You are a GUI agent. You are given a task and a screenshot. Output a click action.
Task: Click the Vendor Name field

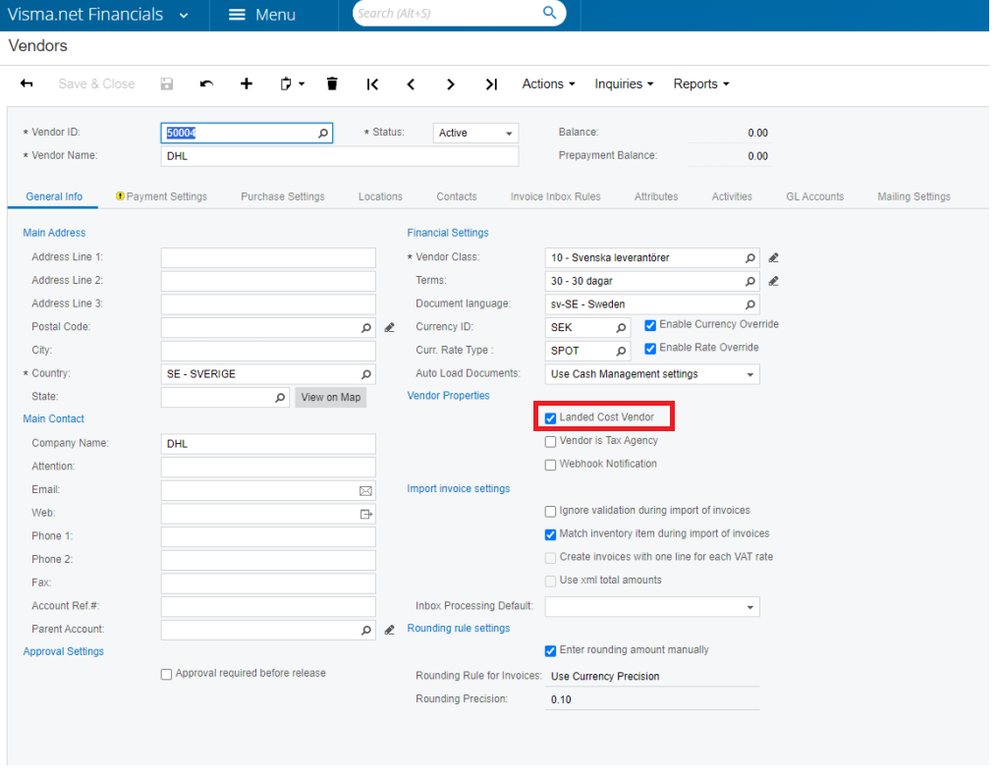(340, 156)
